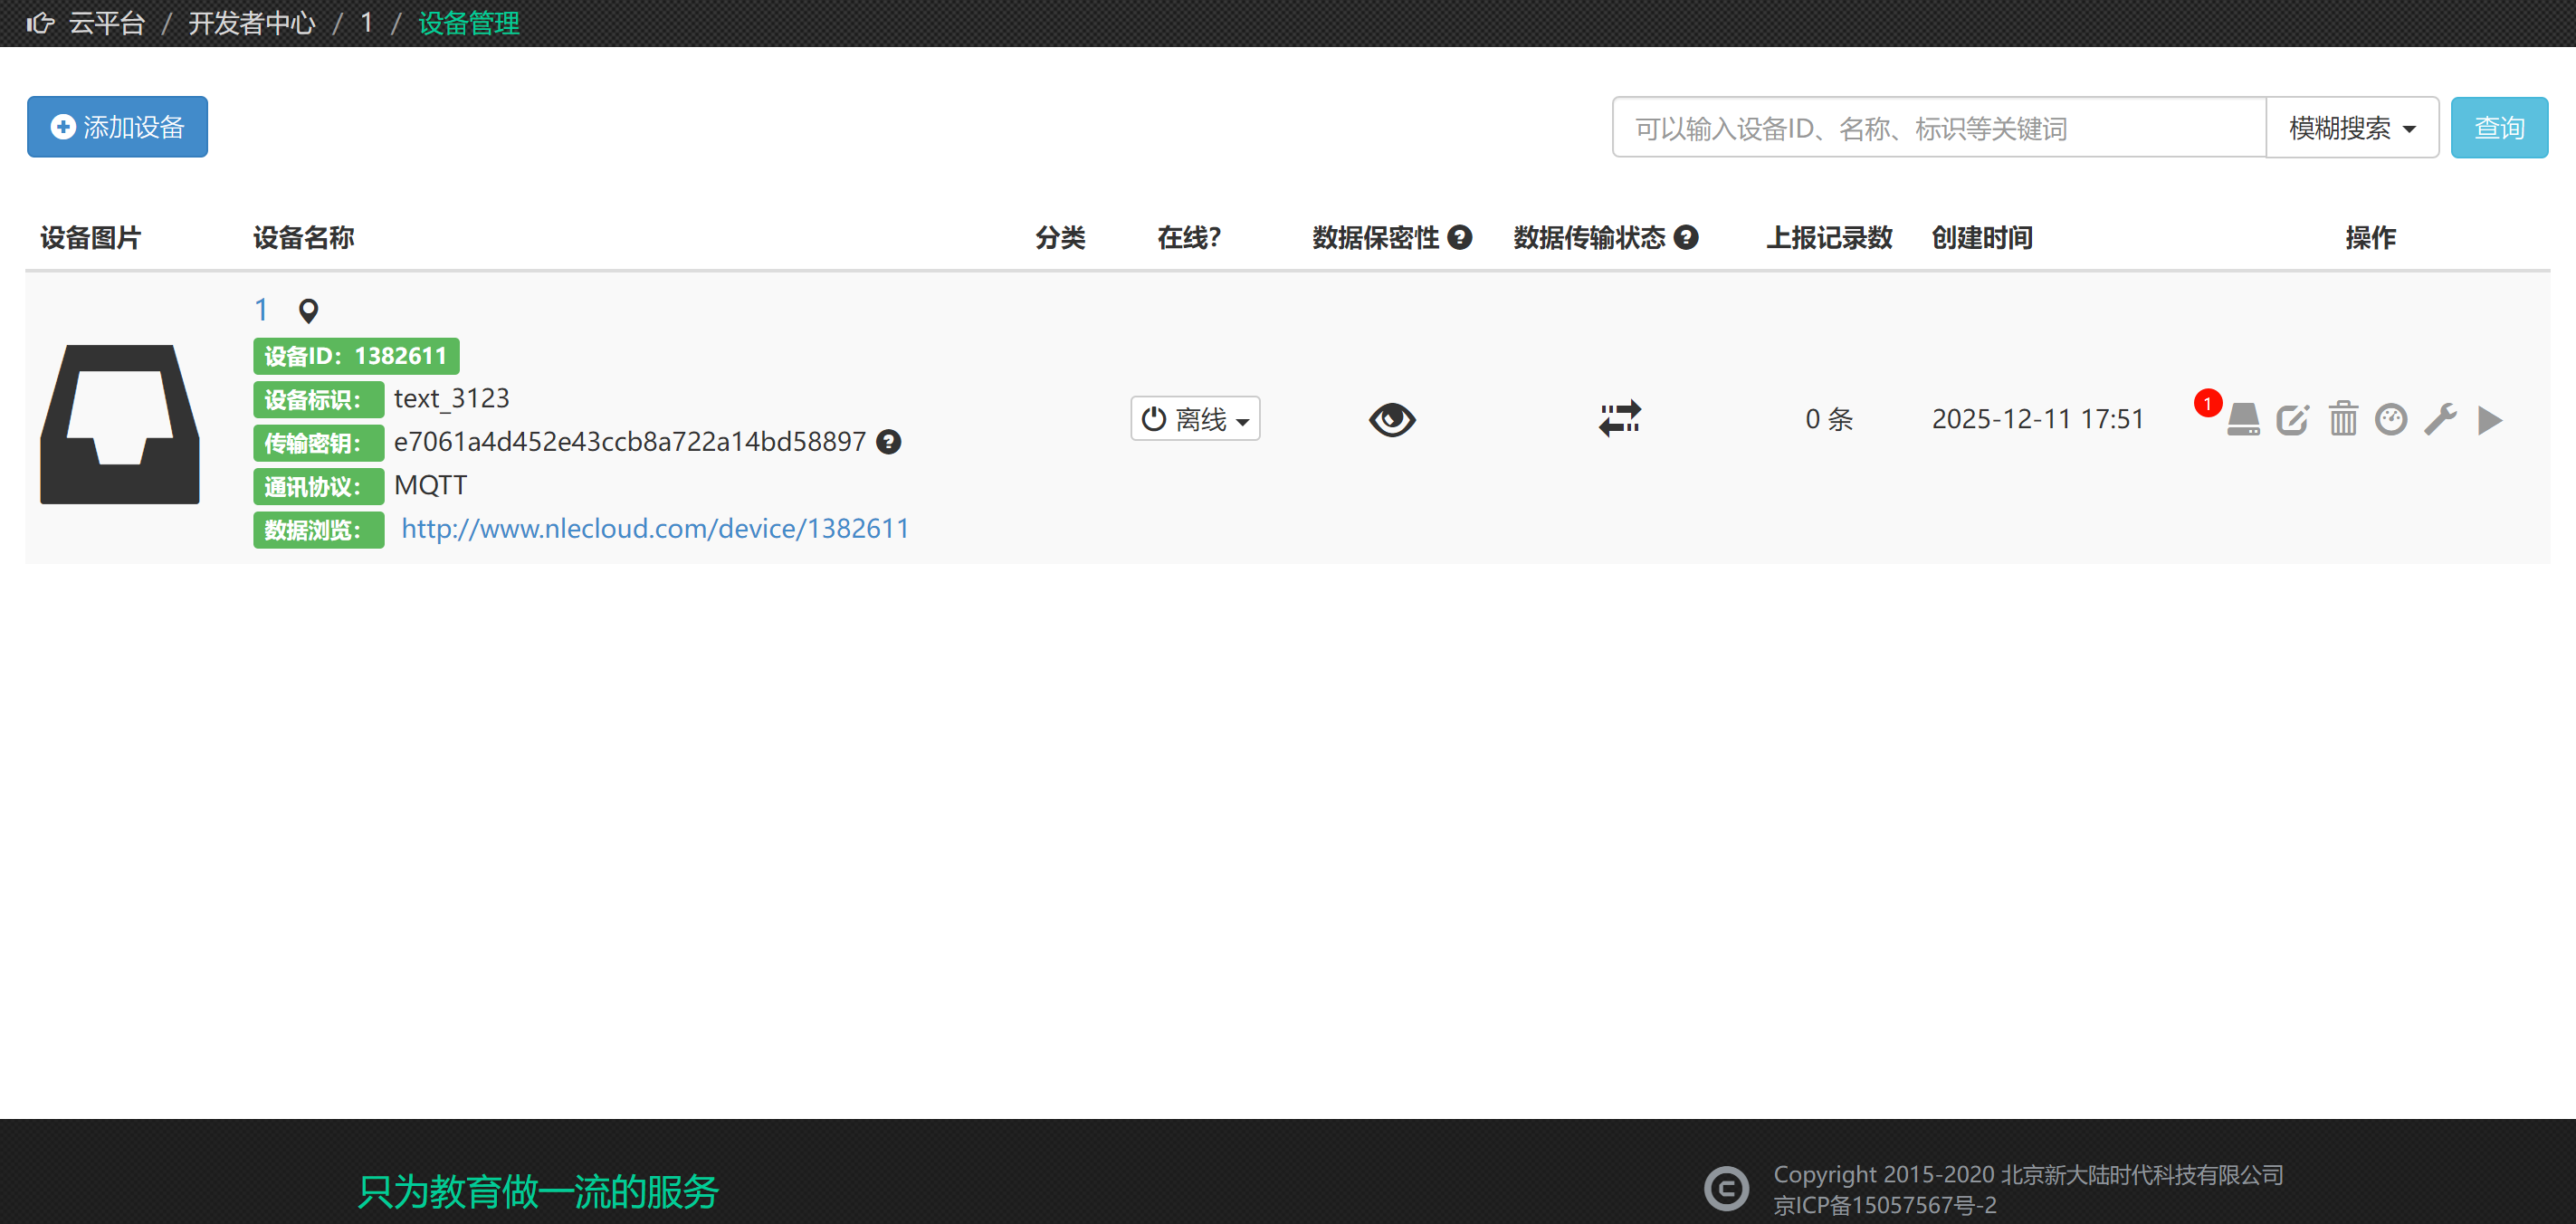Expand the 模糊搜索 search mode dropdown

click(x=2352, y=128)
